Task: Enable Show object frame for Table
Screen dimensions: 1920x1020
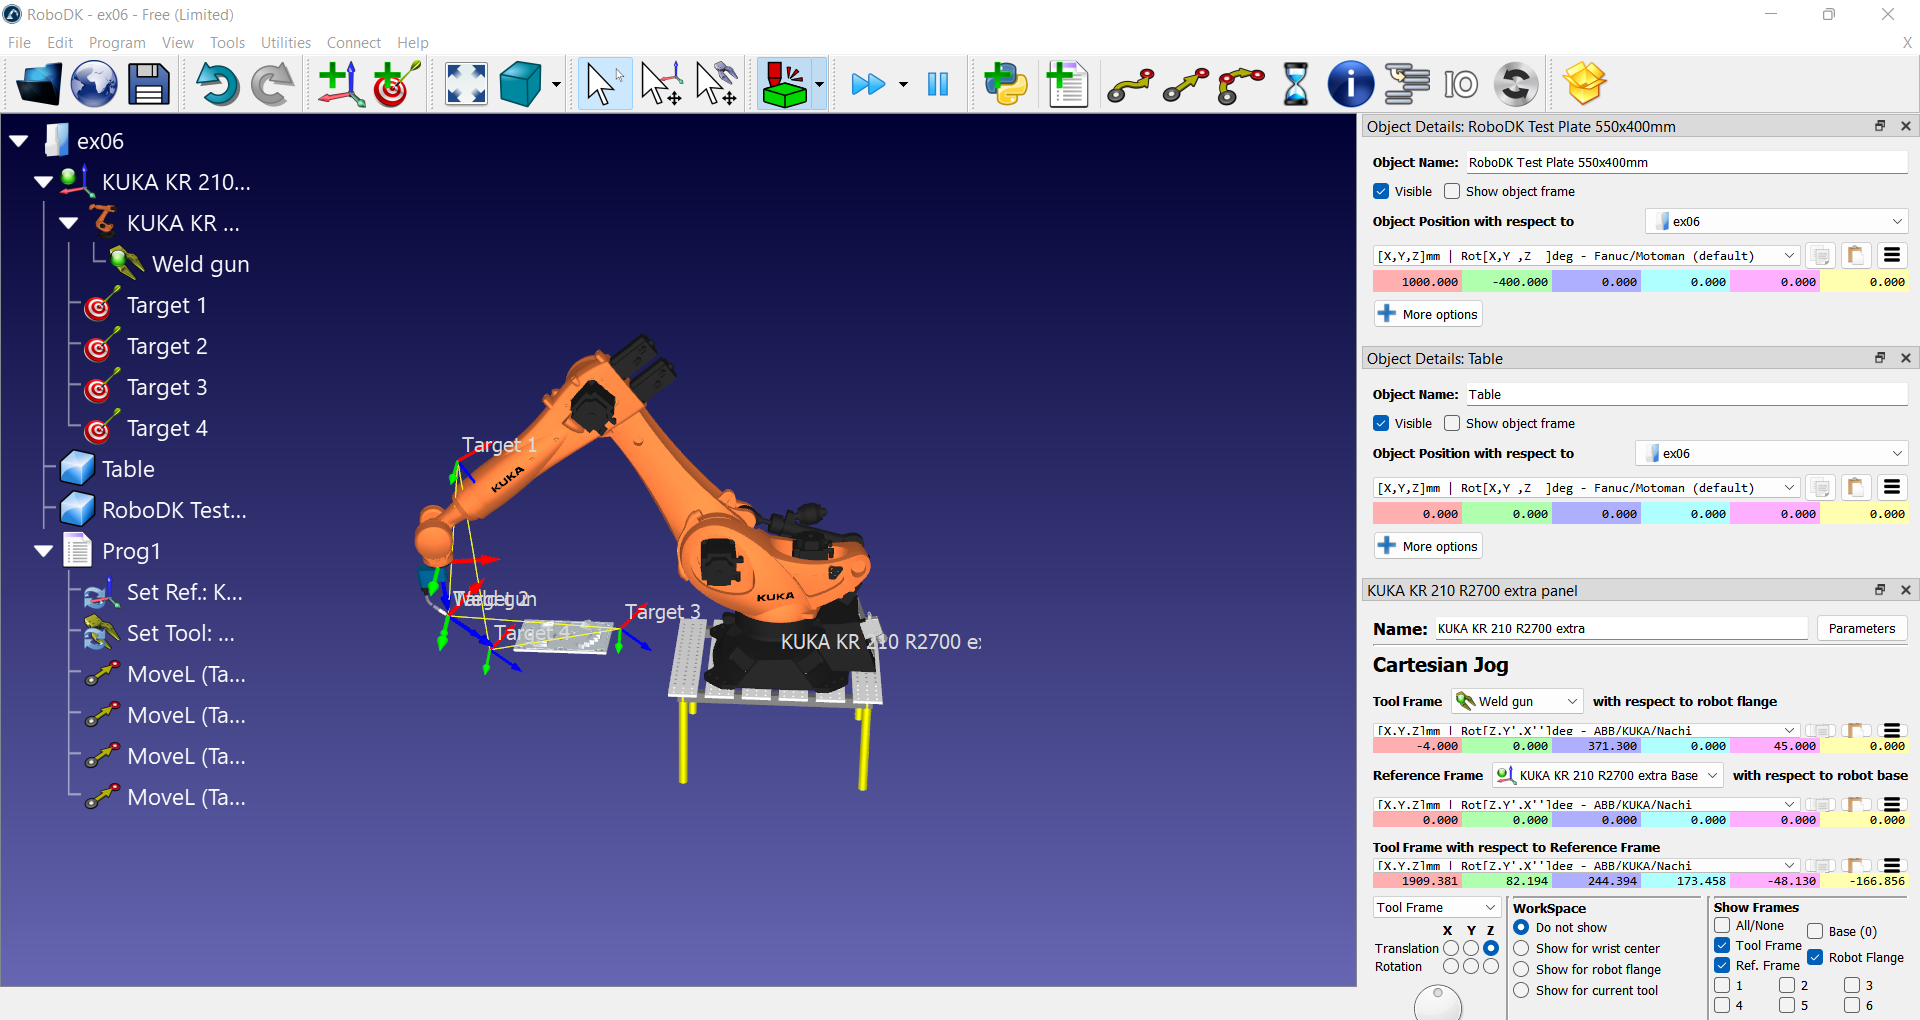Action: [1452, 423]
